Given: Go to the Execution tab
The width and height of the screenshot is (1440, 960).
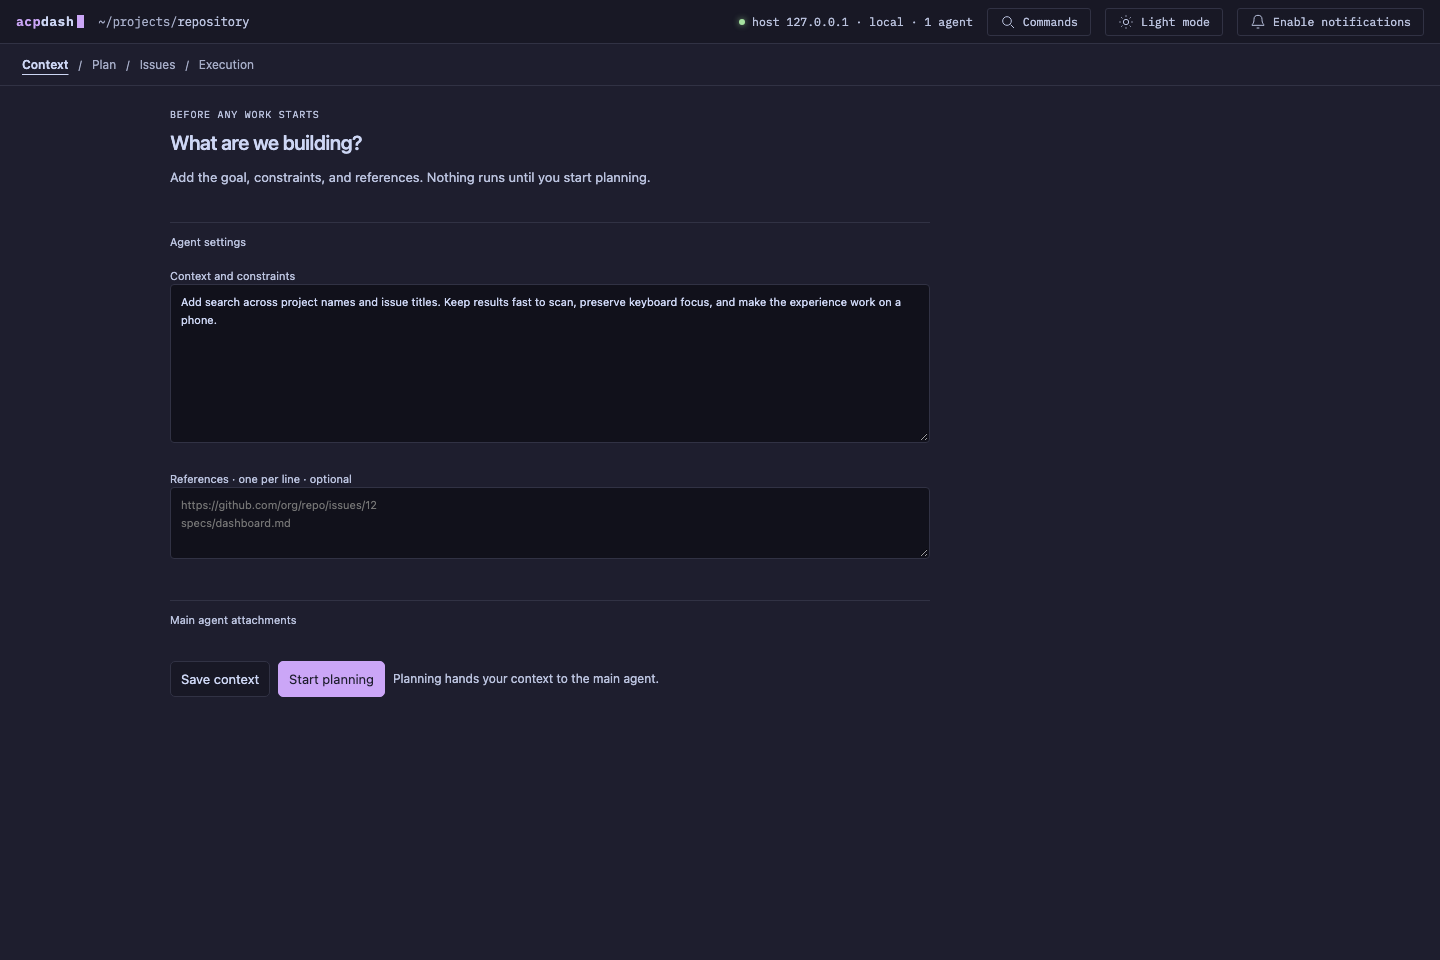Looking at the screenshot, I should point(226,65).
